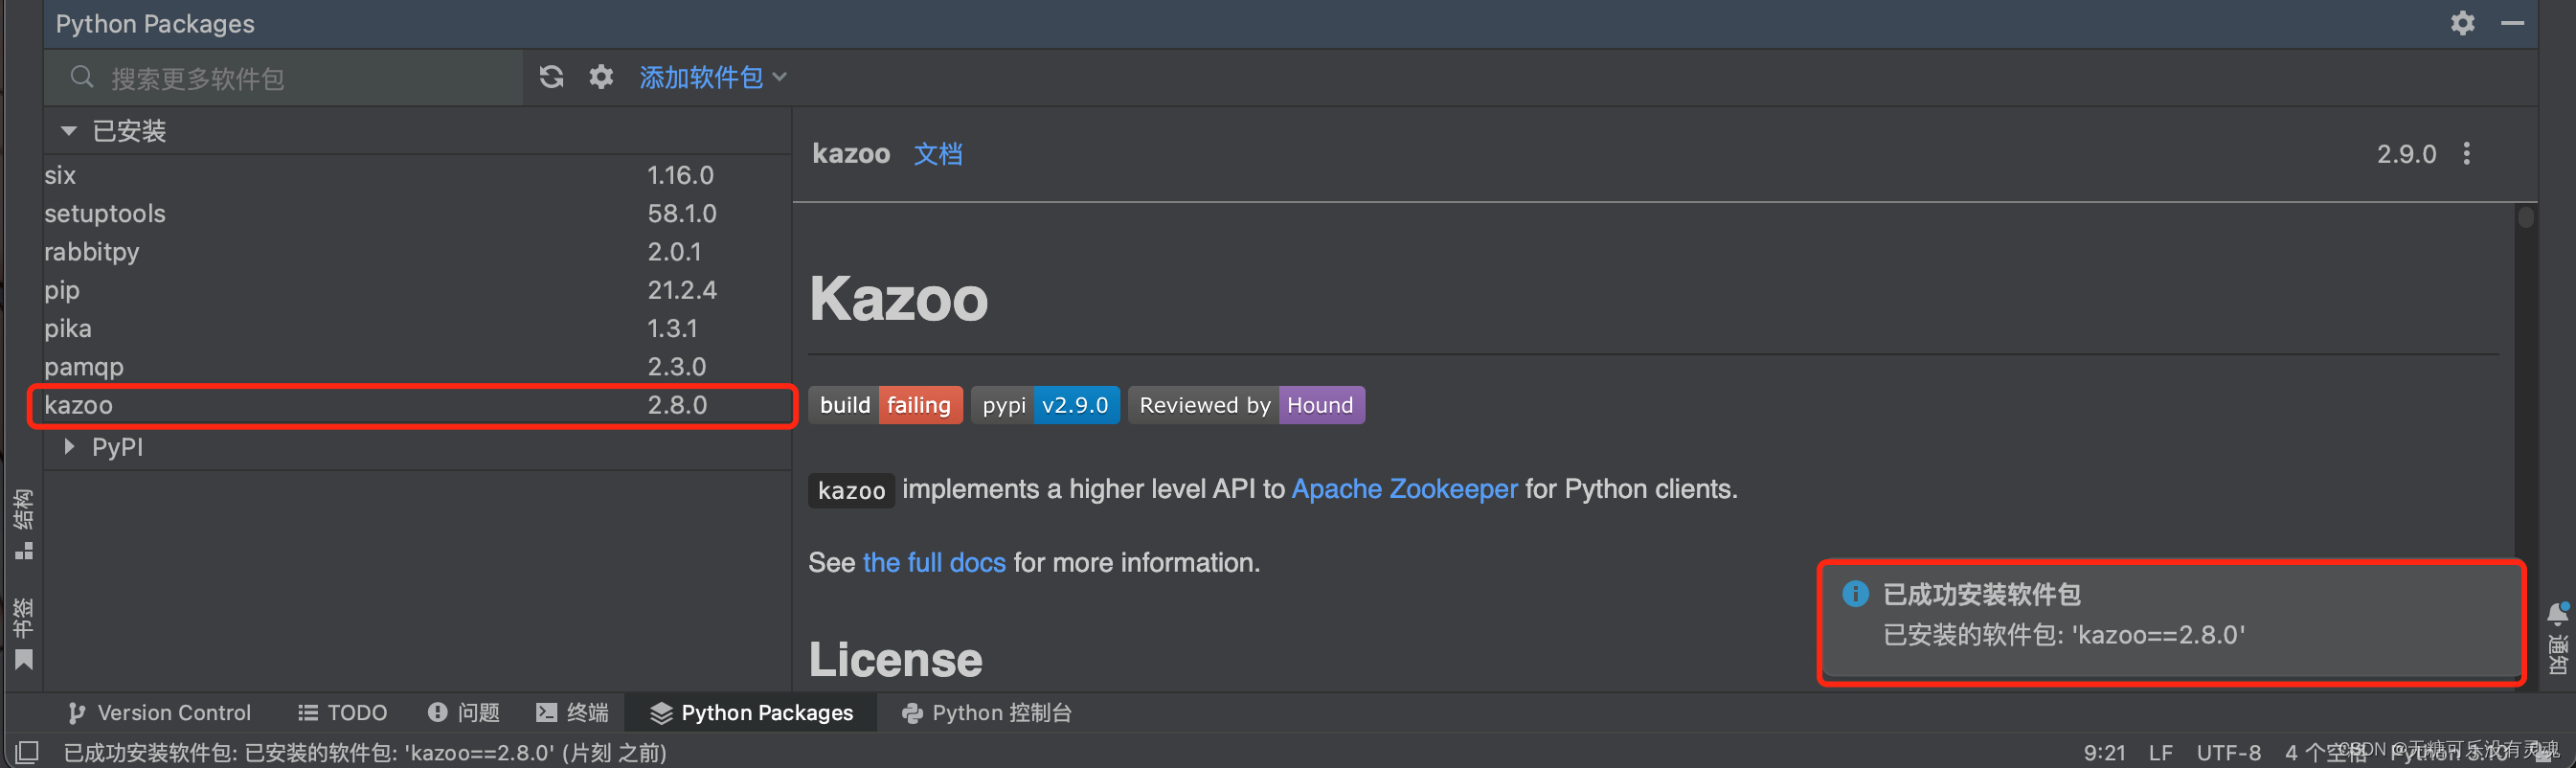Screen dimensions: 2576x768
Task: Hide the Python Packages tool window
Action: (x=2512, y=23)
